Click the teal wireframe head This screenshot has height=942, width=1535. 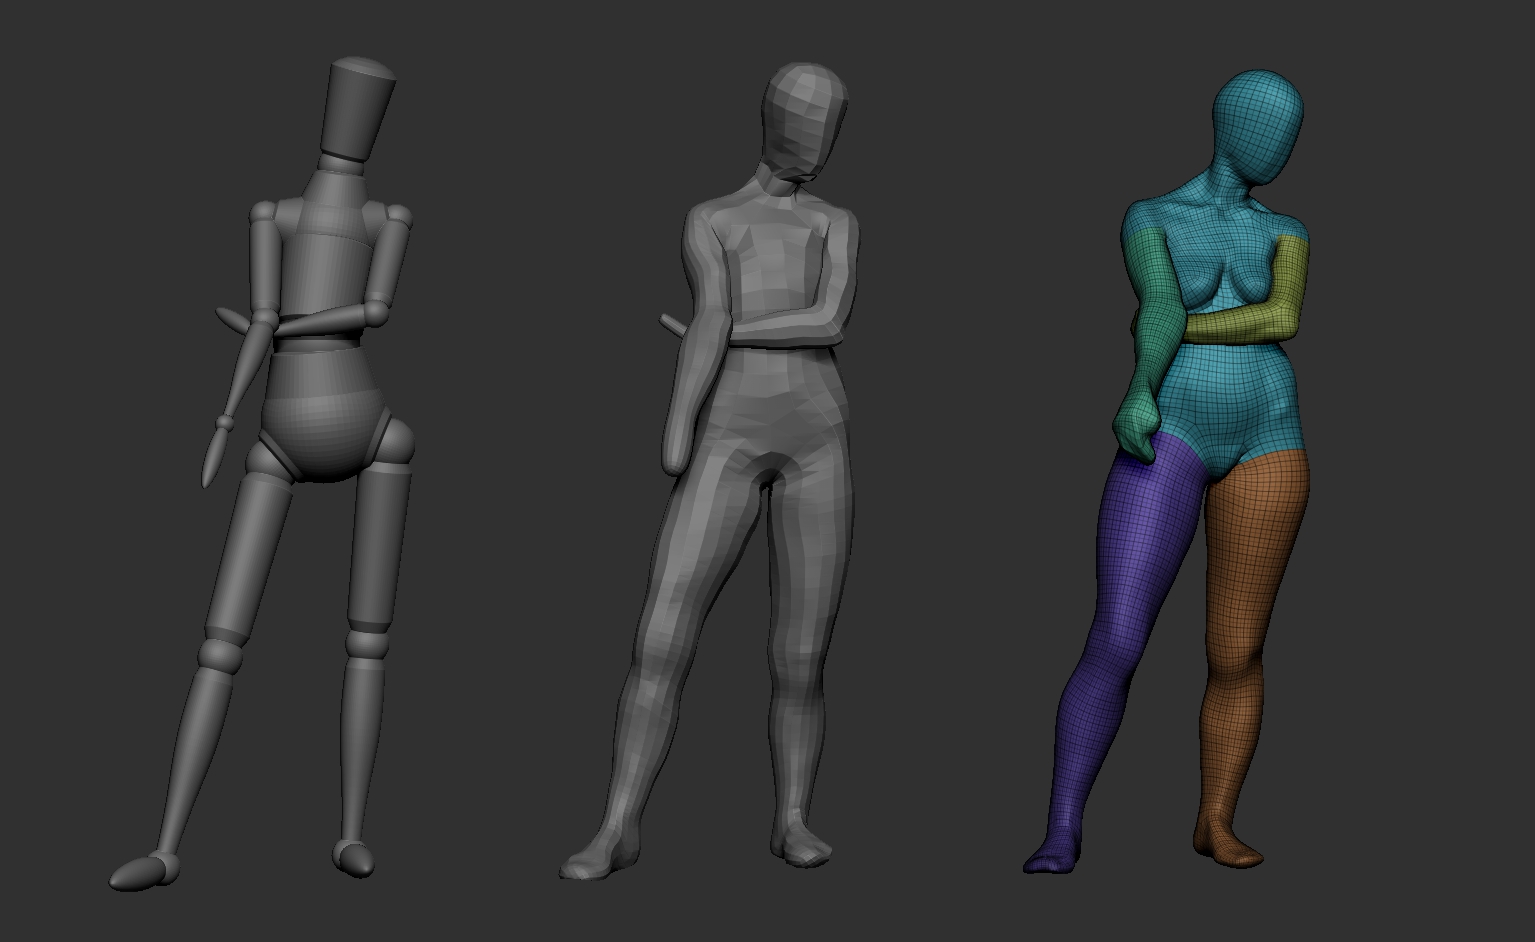point(1259,126)
